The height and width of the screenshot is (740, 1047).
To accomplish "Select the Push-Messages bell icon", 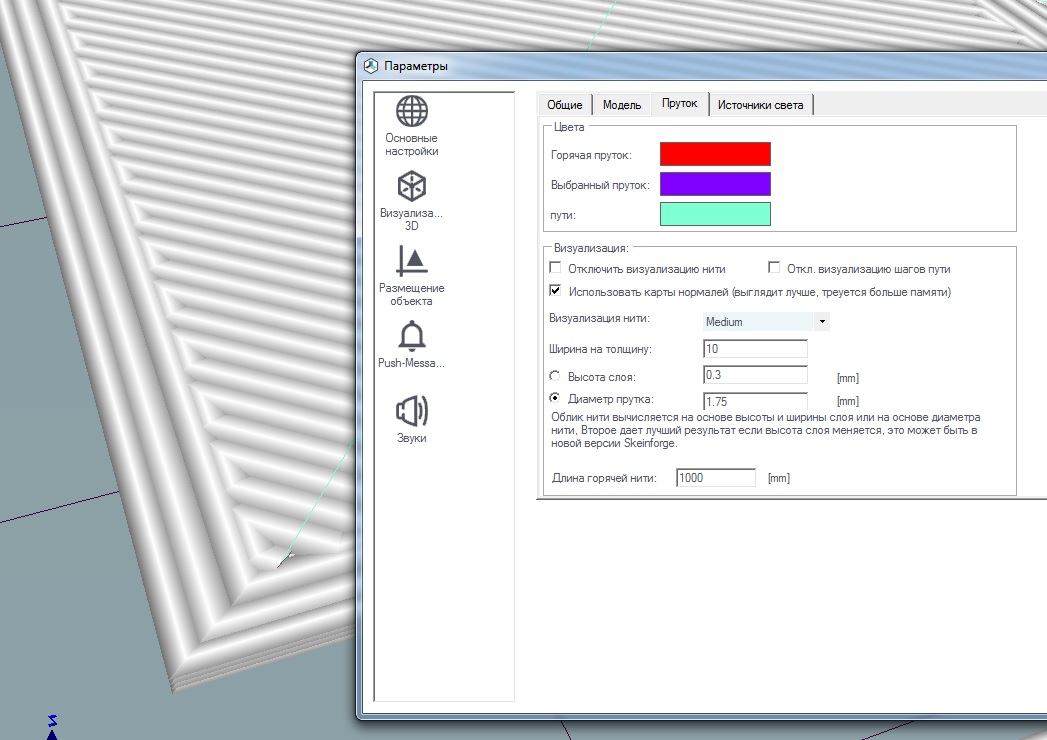I will [411, 336].
